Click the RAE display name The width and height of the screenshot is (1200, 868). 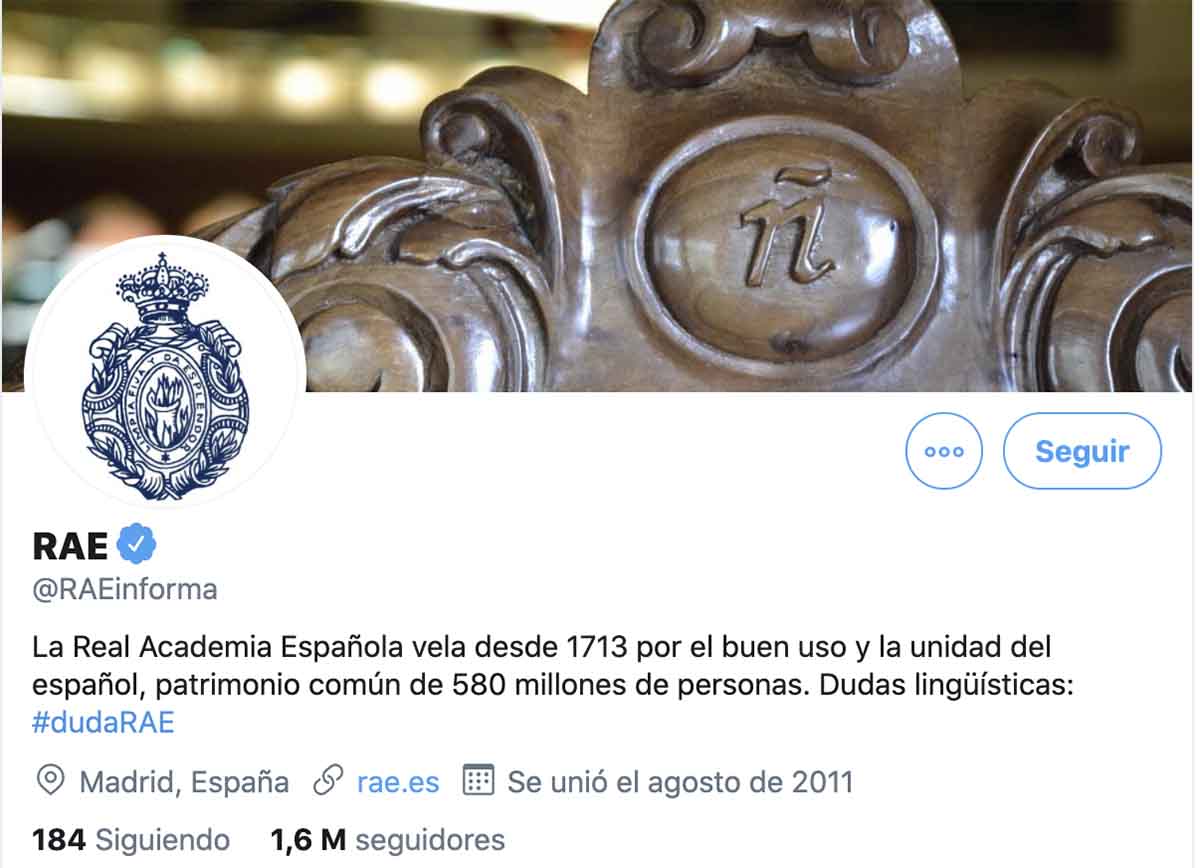pos(70,546)
